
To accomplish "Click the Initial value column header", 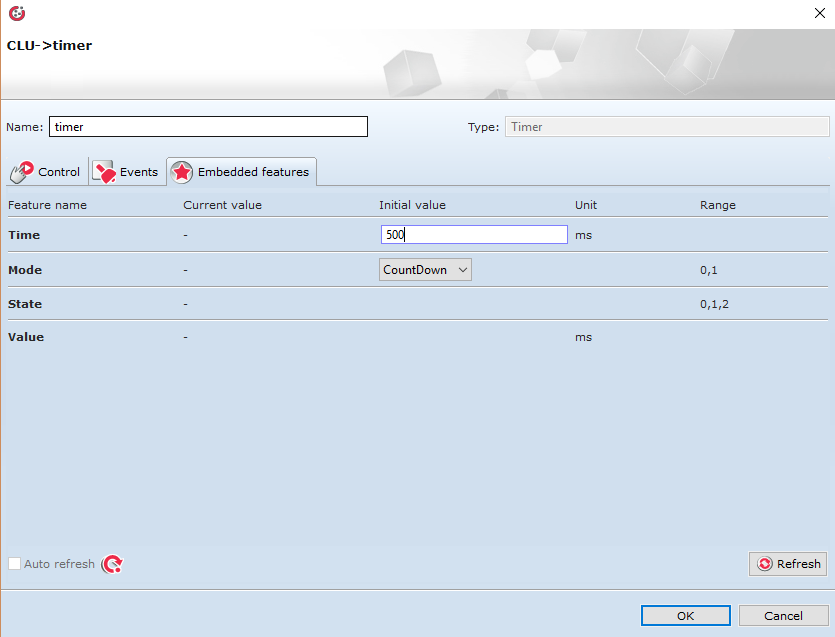I will pos(412,205).
